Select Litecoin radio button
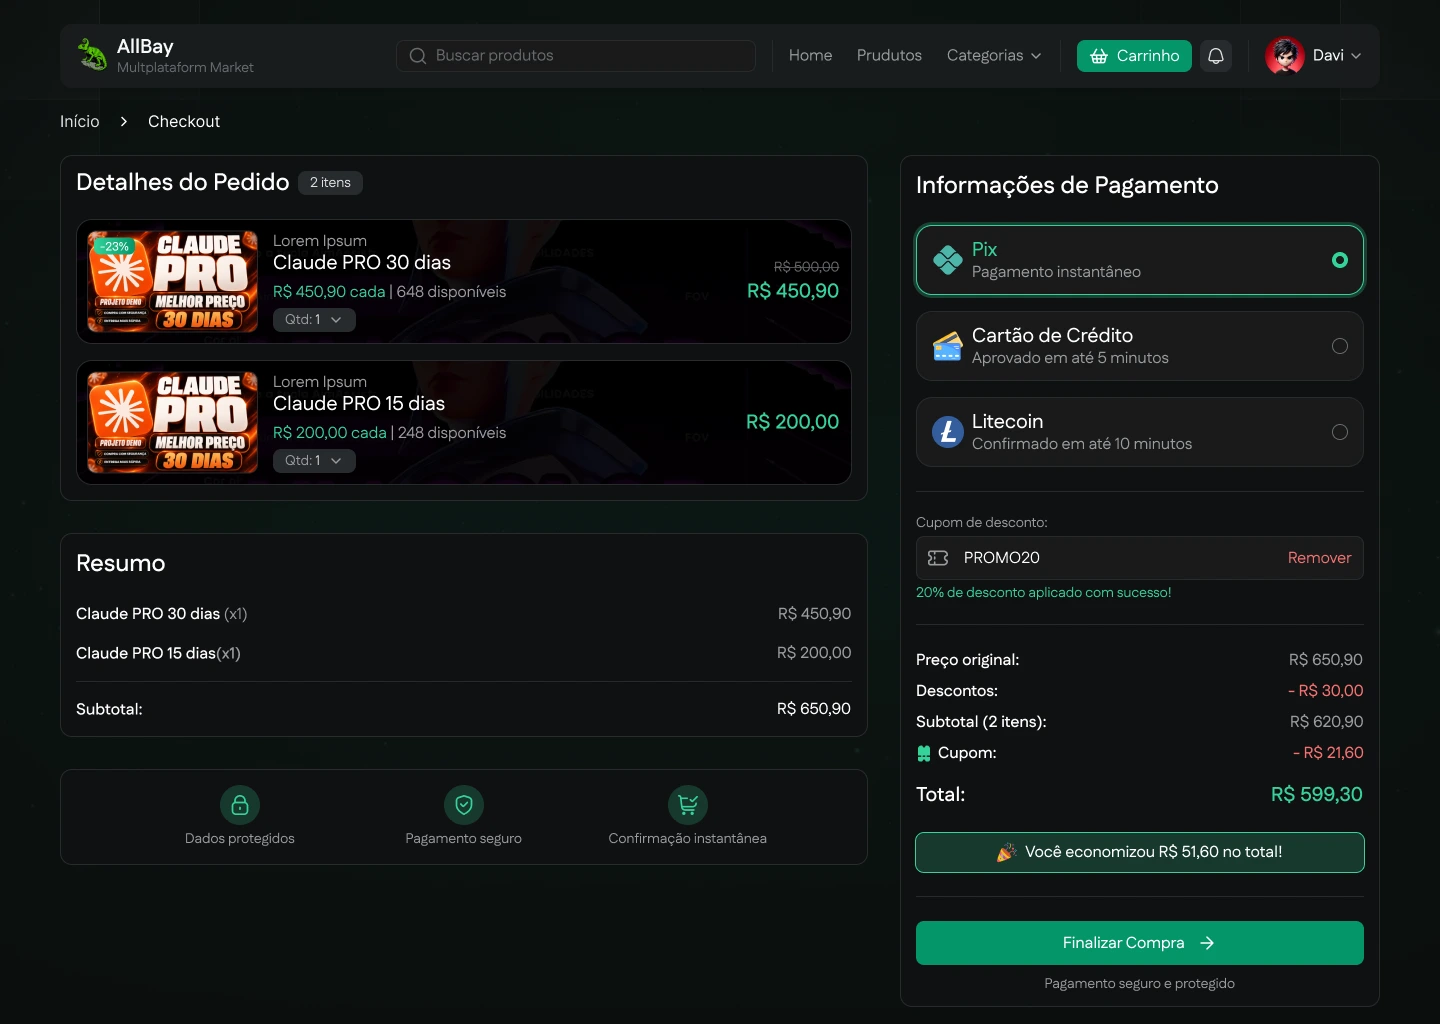 (1340, 432)
